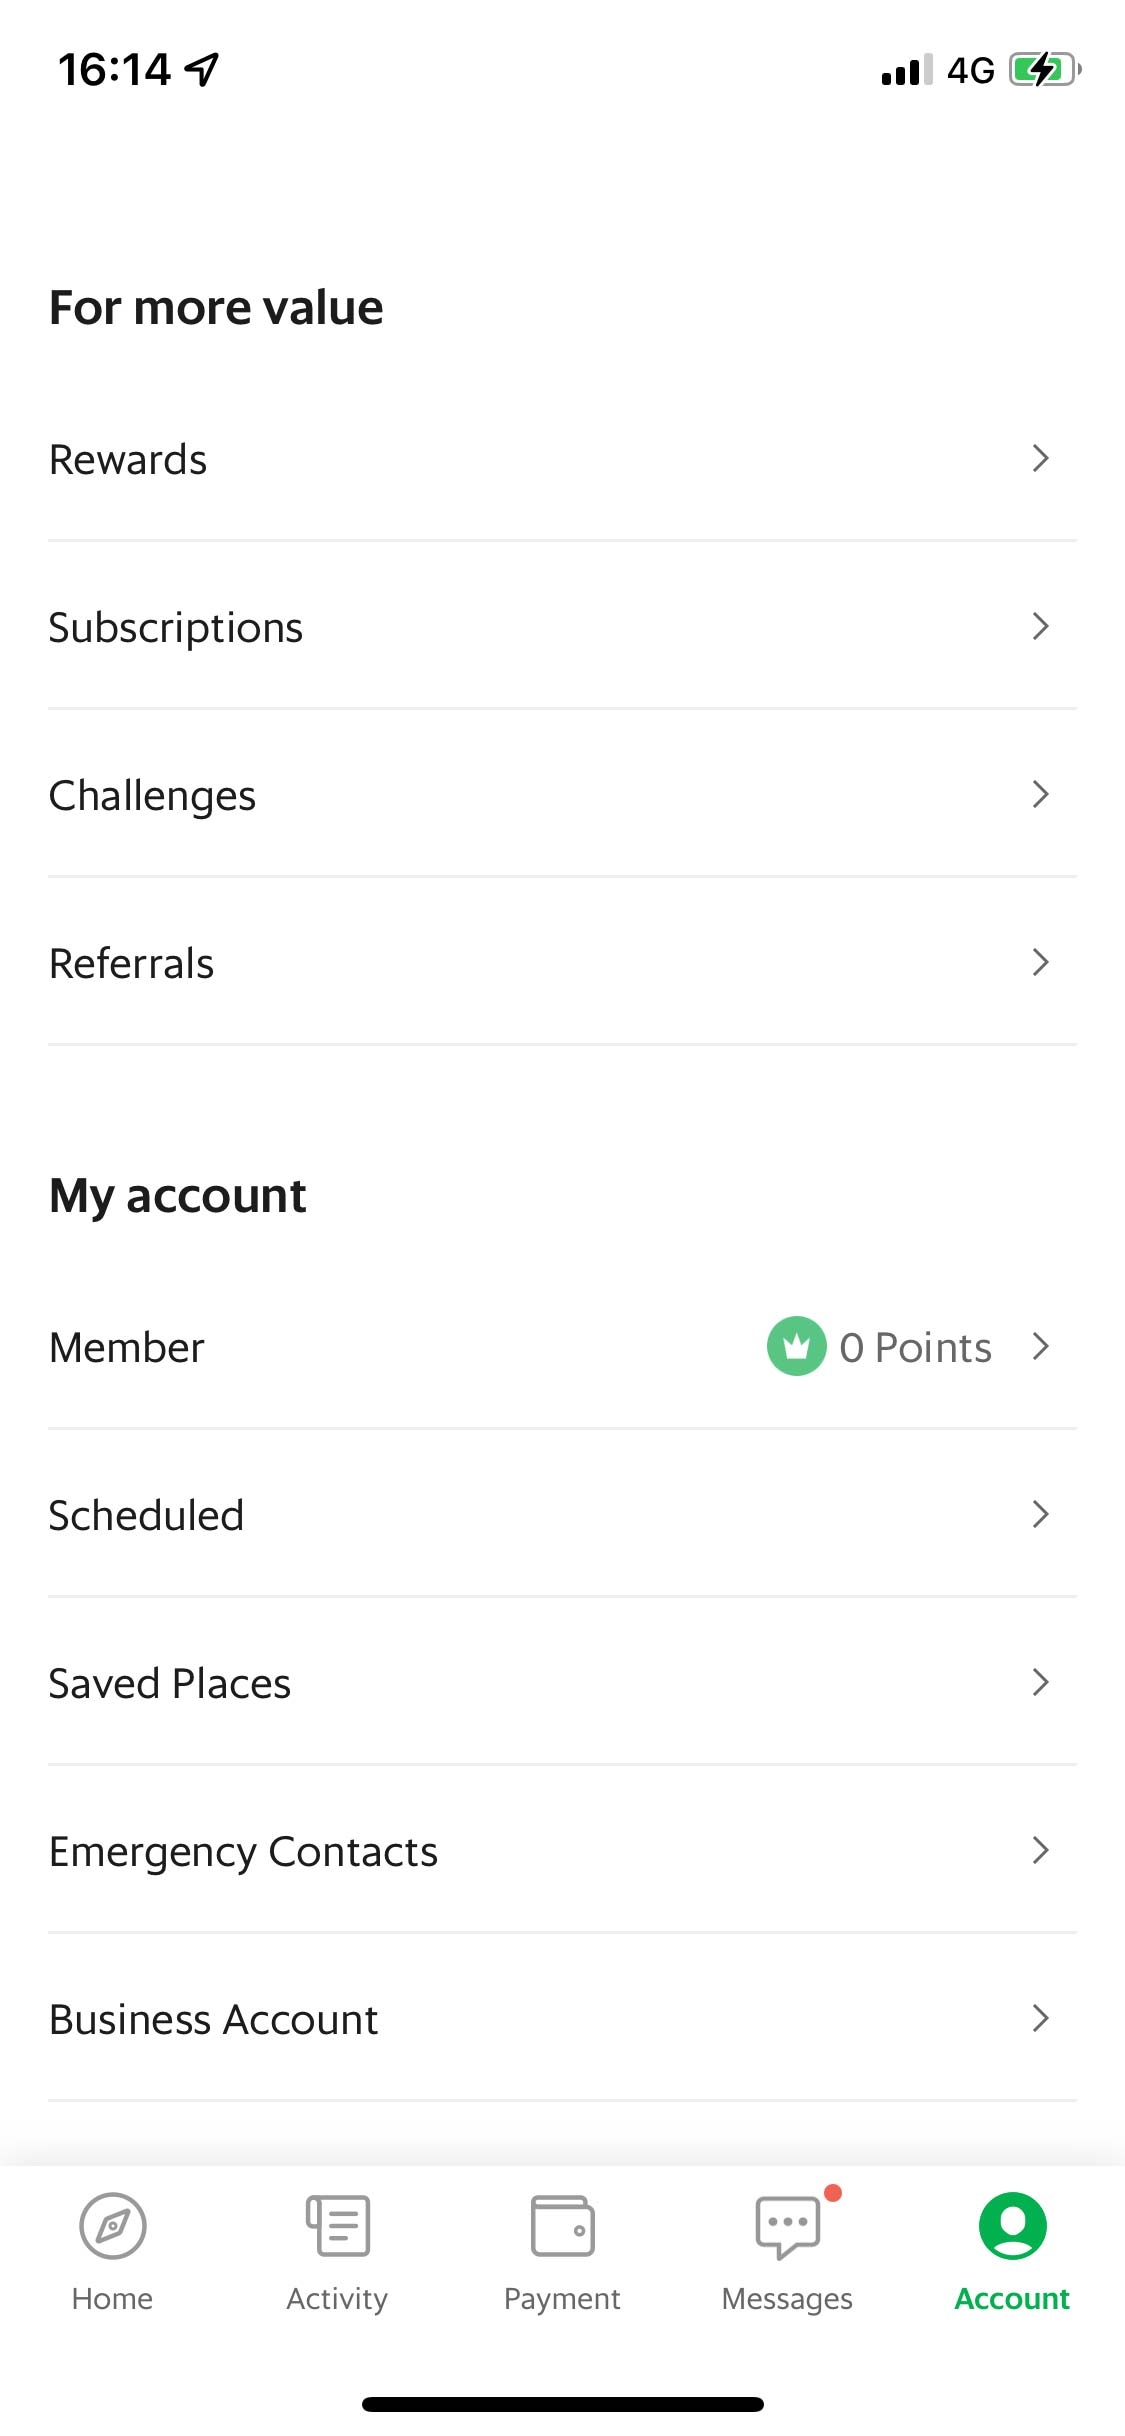Tap the chevron next to Referrals

point(1040,962)
